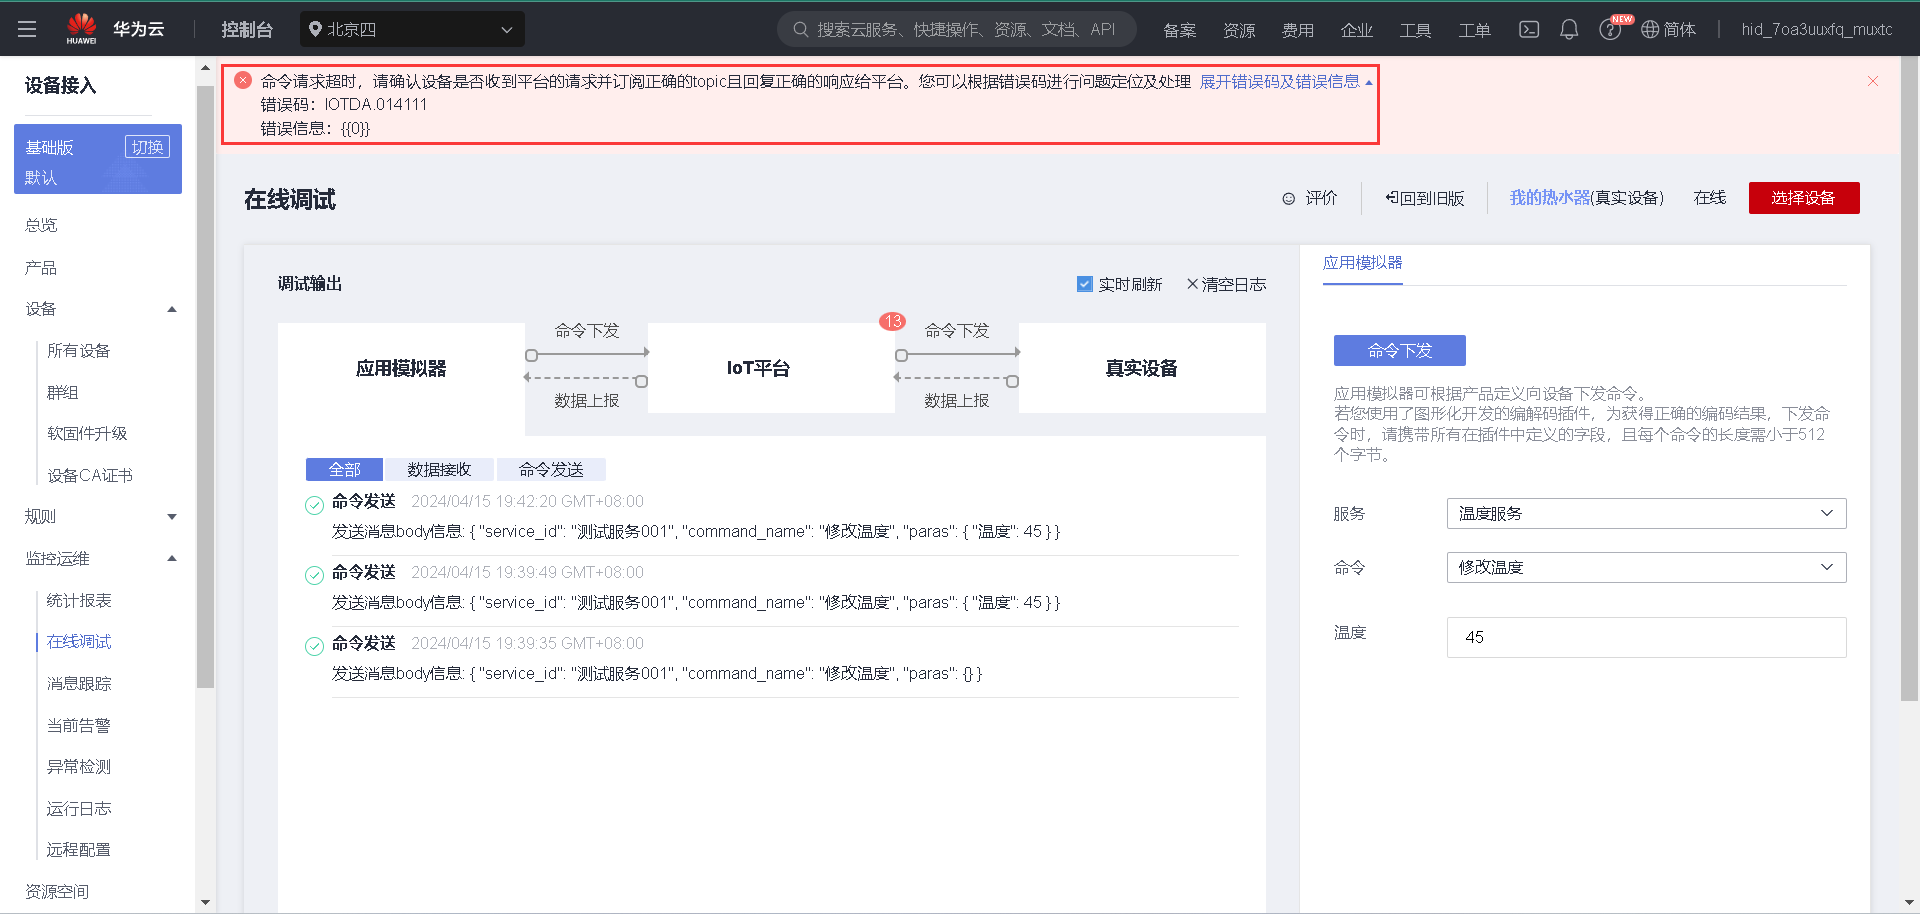The image size is (1920, 914).
Task: Open 消息跟踪 in the sidebar
Action: point(79,683)
